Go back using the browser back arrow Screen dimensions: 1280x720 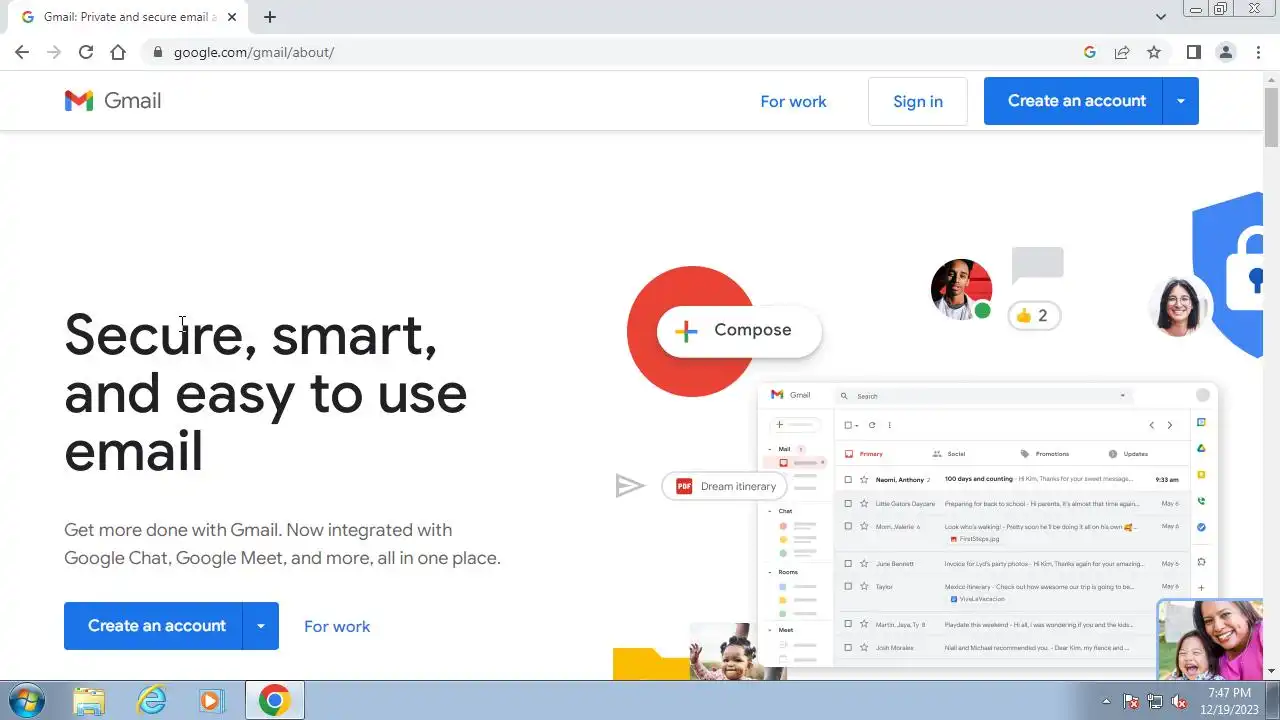pos(22,52)
